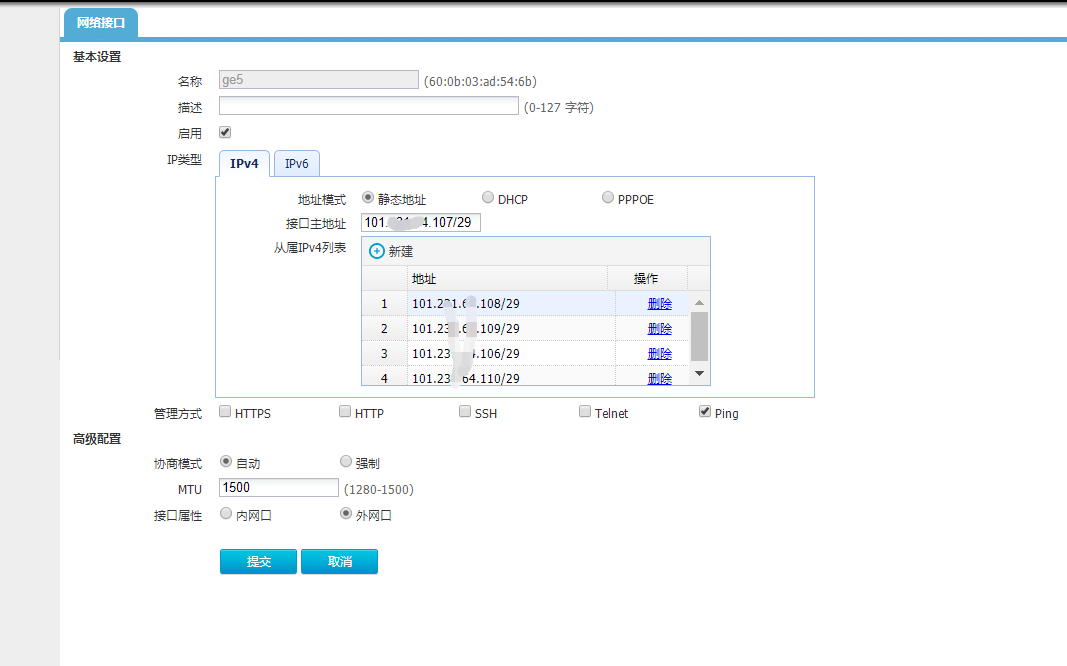Delete the first secondary address row

[x=659, y=303]
